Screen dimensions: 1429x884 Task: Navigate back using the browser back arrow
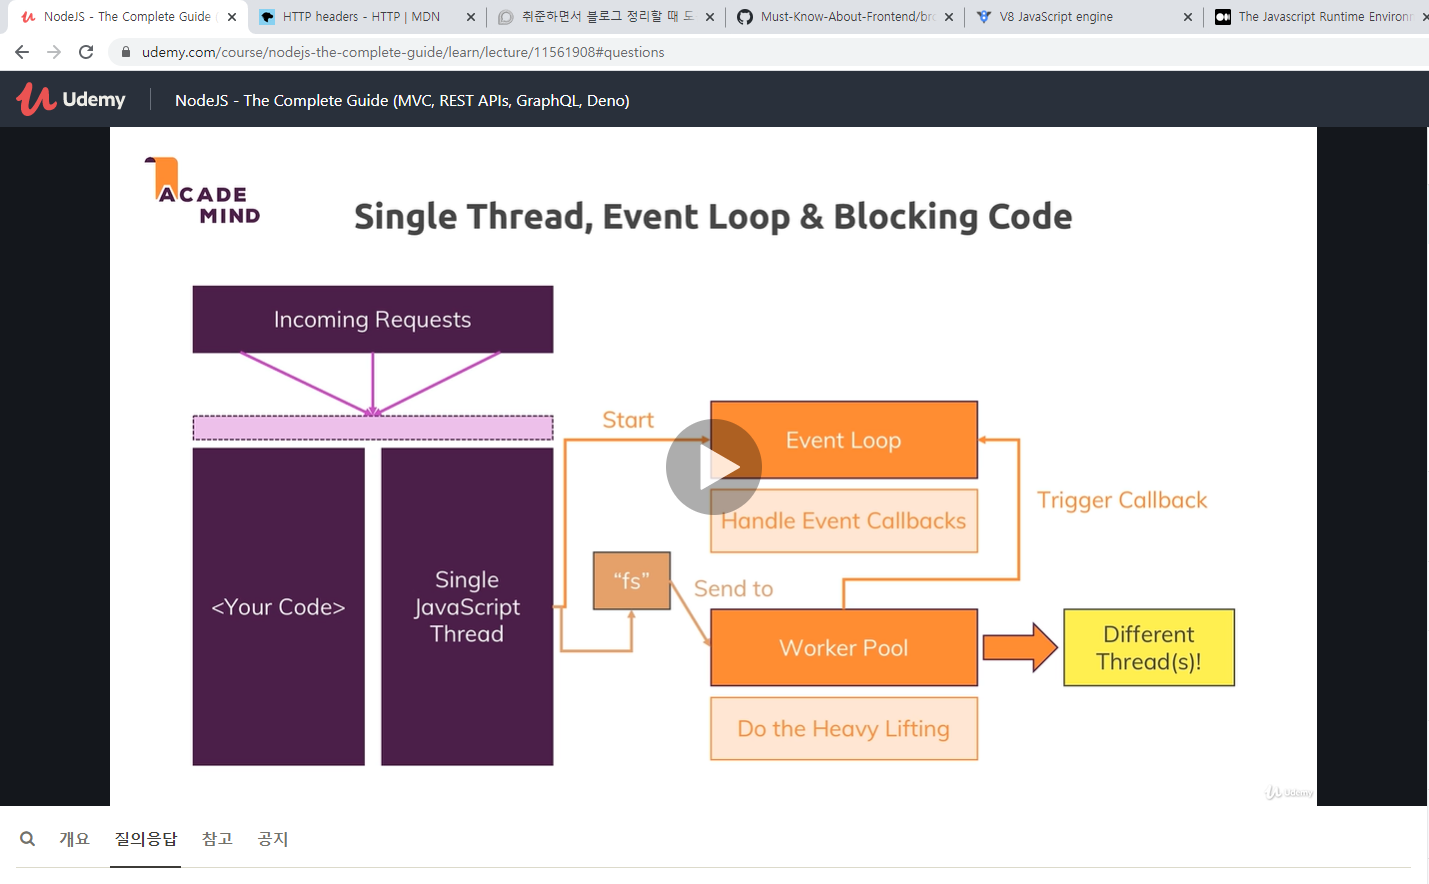(x=21, y=52)
